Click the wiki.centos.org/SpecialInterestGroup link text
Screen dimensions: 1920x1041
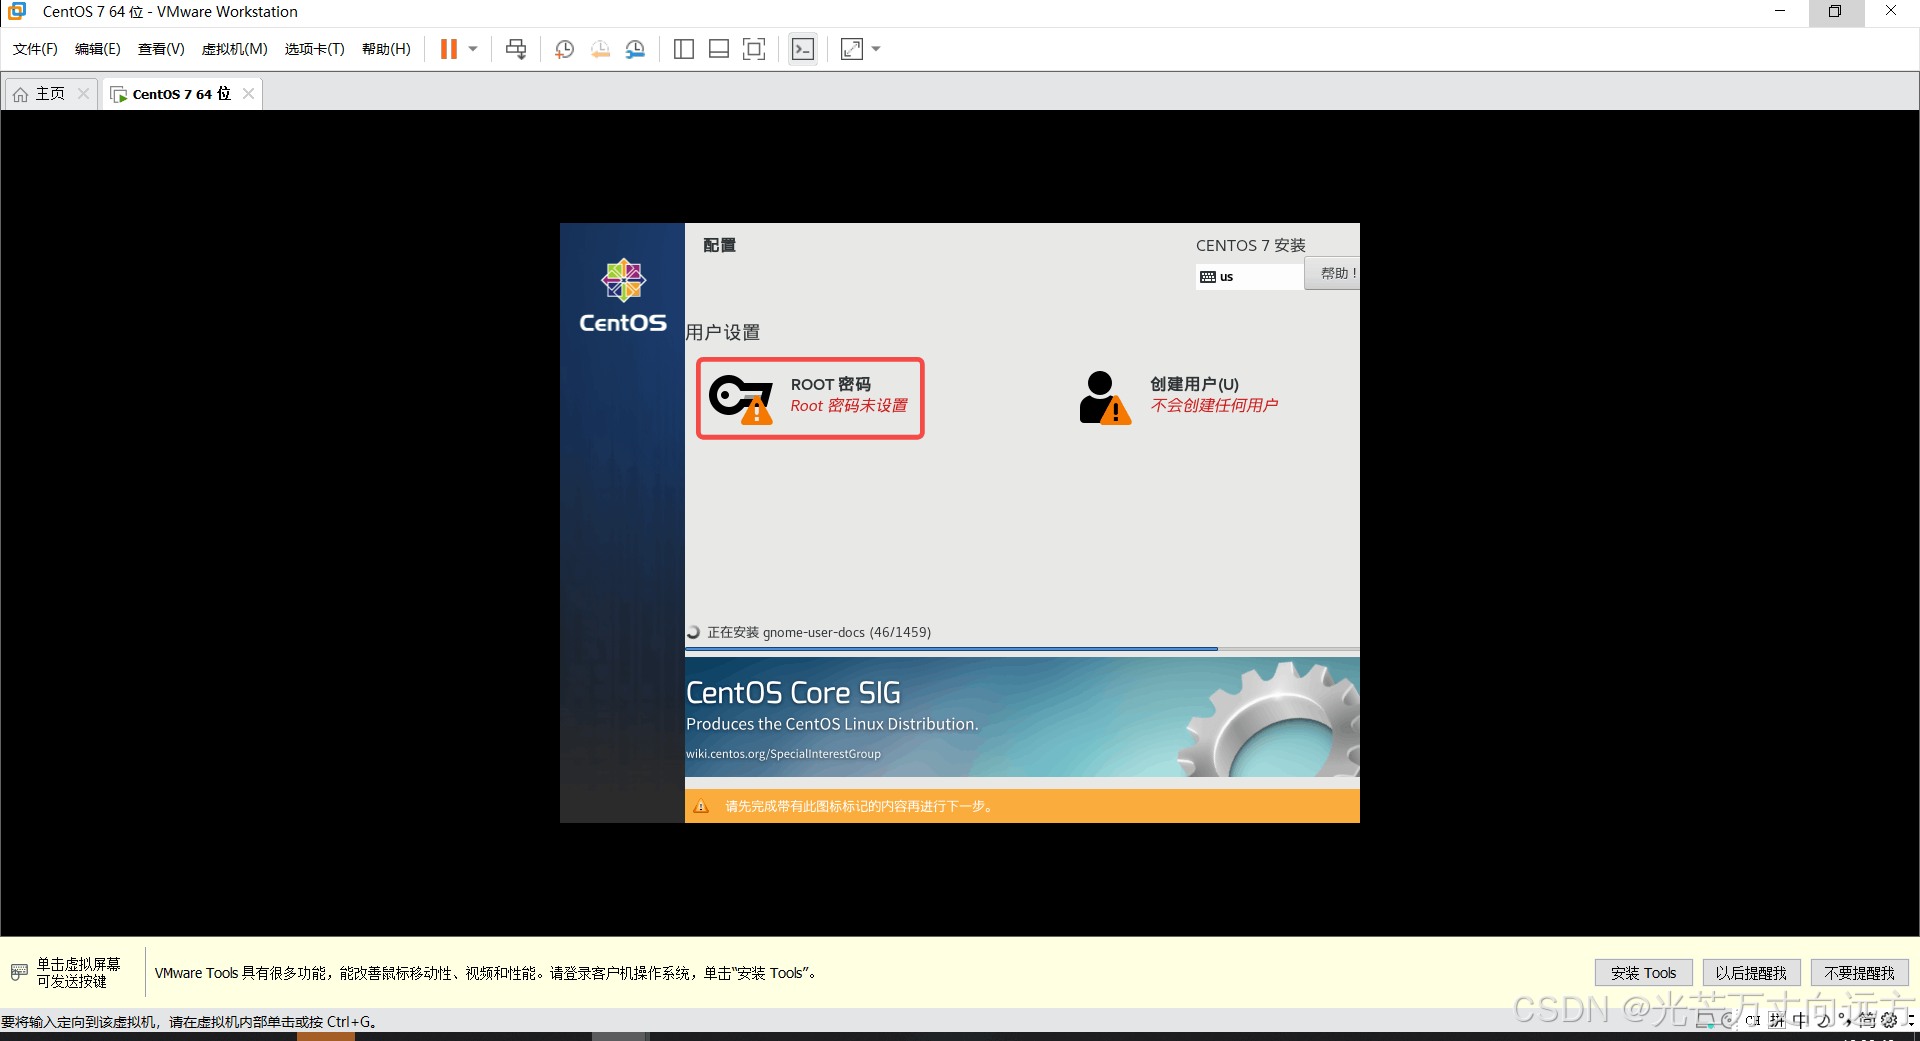pyautogui.click(x=783, y=754)
